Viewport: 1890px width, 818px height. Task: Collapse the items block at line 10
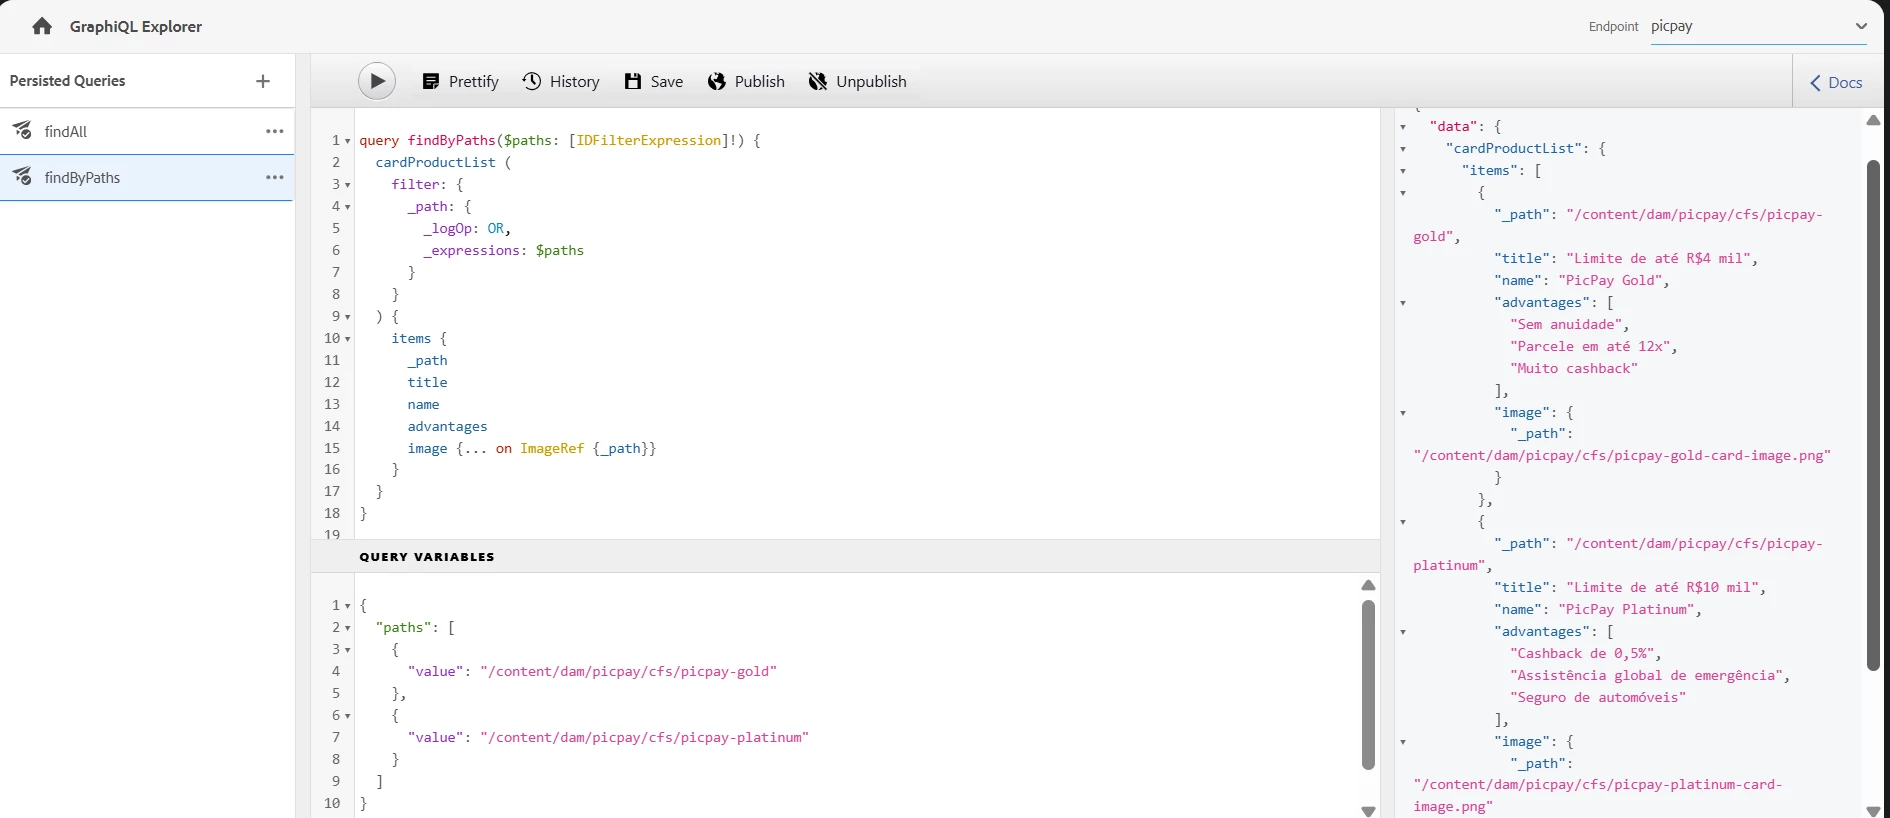point(348,339)
